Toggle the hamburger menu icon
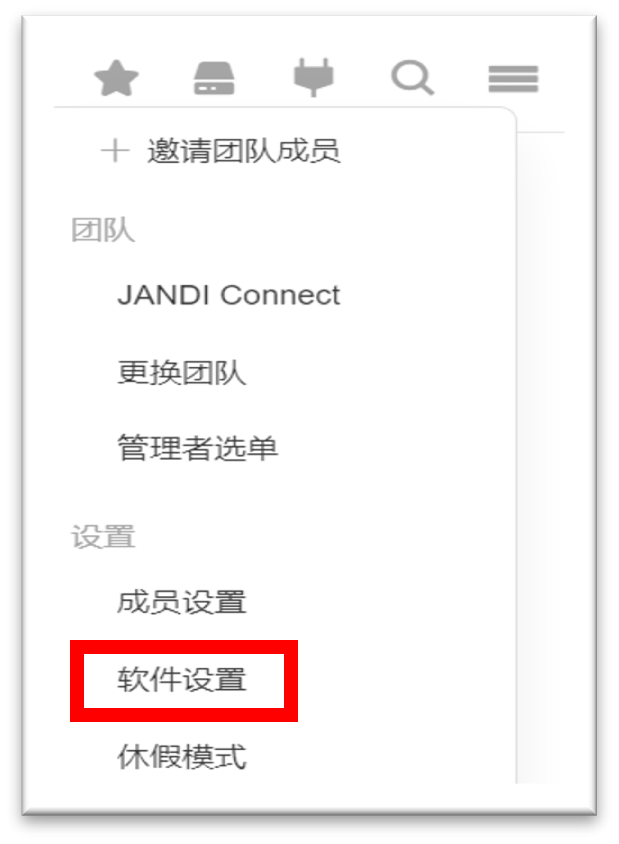This screenshot has height=844, width=619. (513, 79)
